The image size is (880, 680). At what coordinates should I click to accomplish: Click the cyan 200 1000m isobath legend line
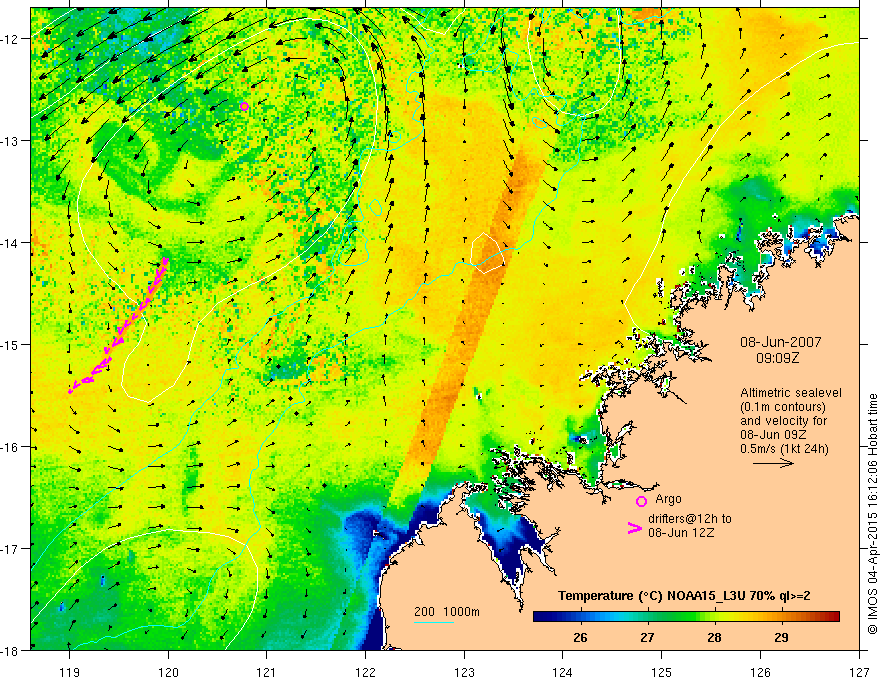pos(434,622)
